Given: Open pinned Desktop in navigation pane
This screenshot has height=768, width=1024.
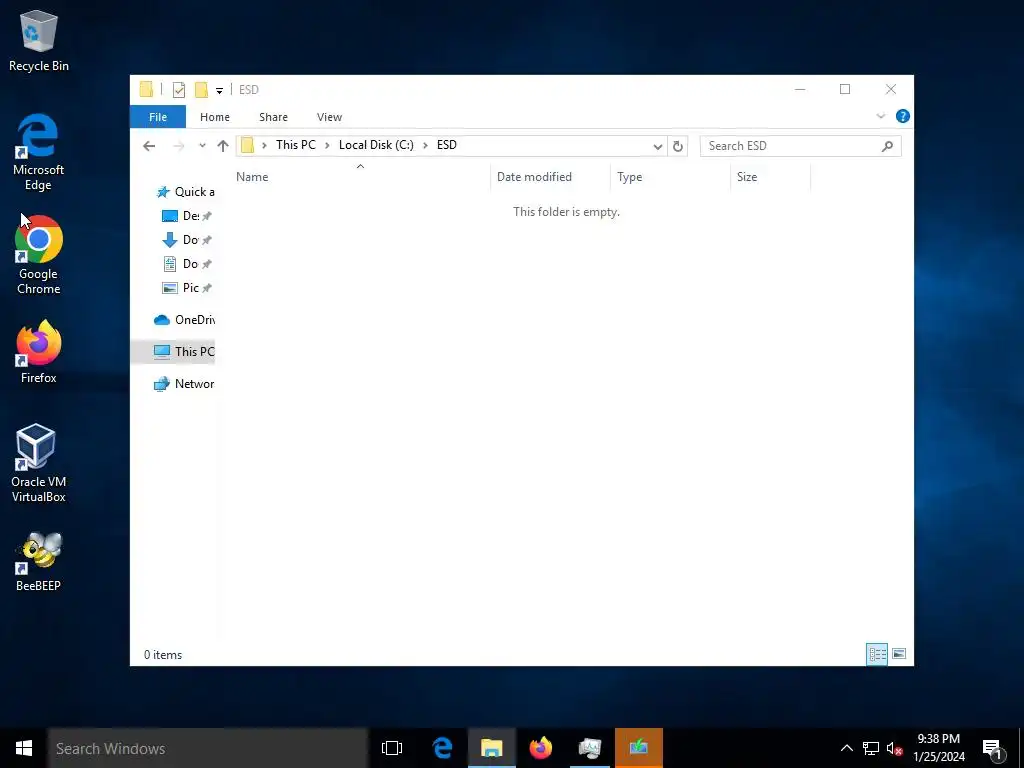Looking at the screenshot, I should click(187, 216).
